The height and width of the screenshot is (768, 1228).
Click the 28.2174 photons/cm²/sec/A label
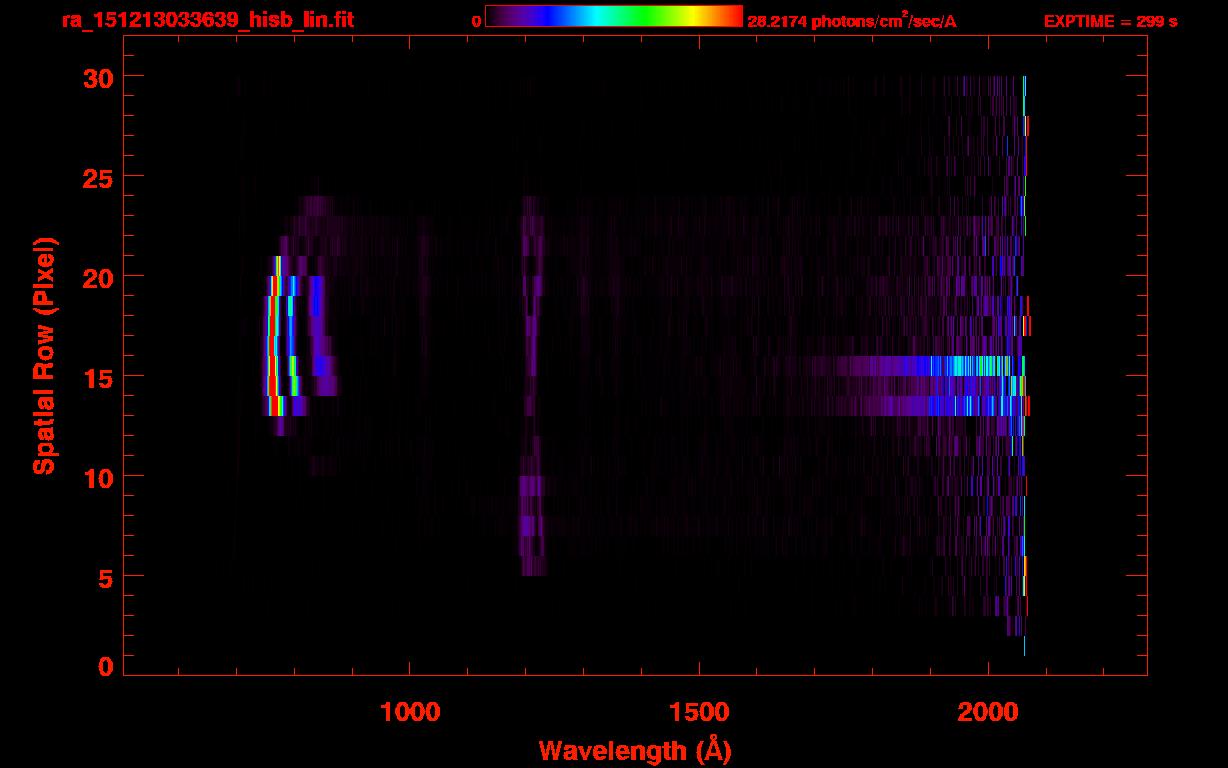coord(851,20)
